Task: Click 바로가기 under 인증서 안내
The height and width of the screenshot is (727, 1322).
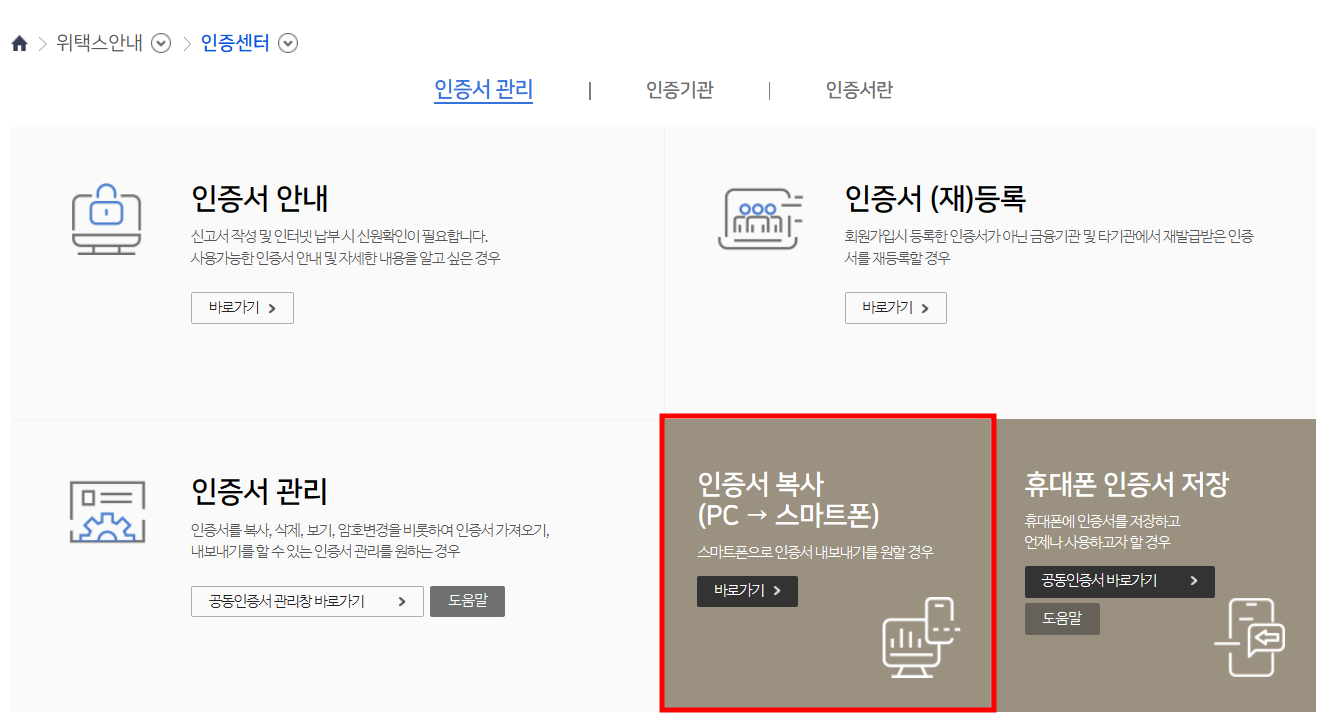Action: (x=242, y=308)
